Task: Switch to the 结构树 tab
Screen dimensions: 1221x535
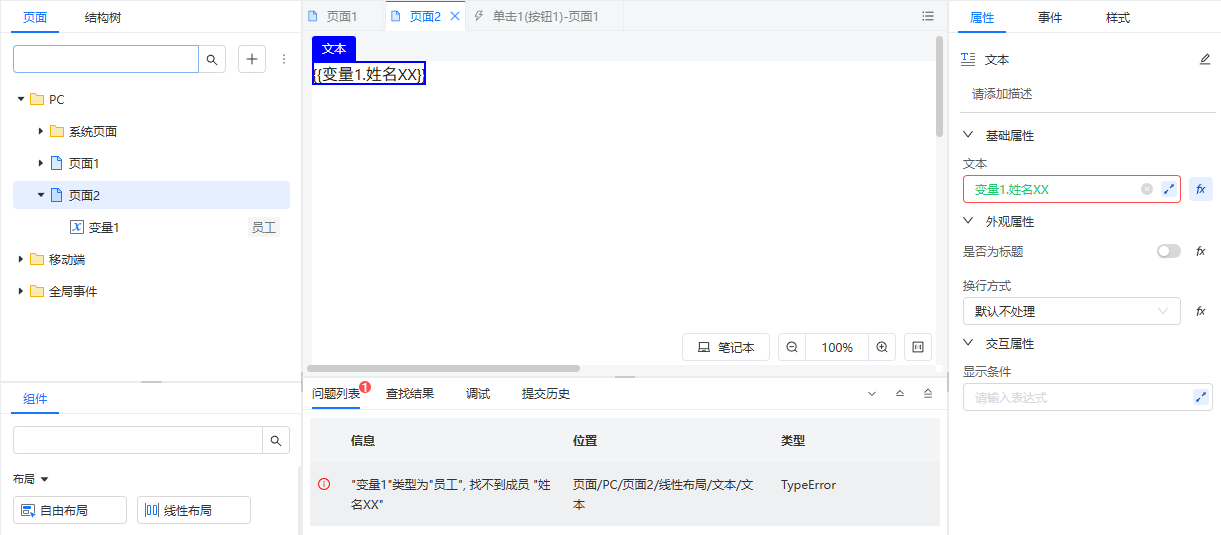Action: (103, 18)
